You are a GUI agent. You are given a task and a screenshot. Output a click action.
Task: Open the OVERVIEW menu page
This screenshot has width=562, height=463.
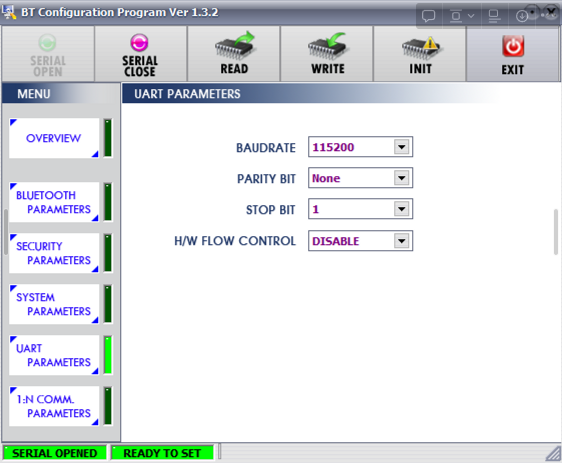(x=54, y=138)
